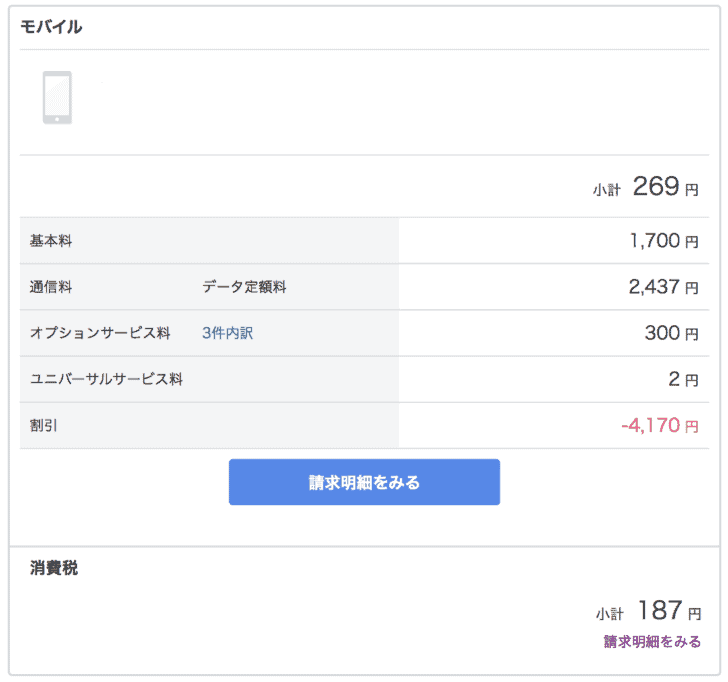The image size is (728, 682).
Task: Click the 通信料 row label
Action: pyautogui.click(x=51, y=287)
